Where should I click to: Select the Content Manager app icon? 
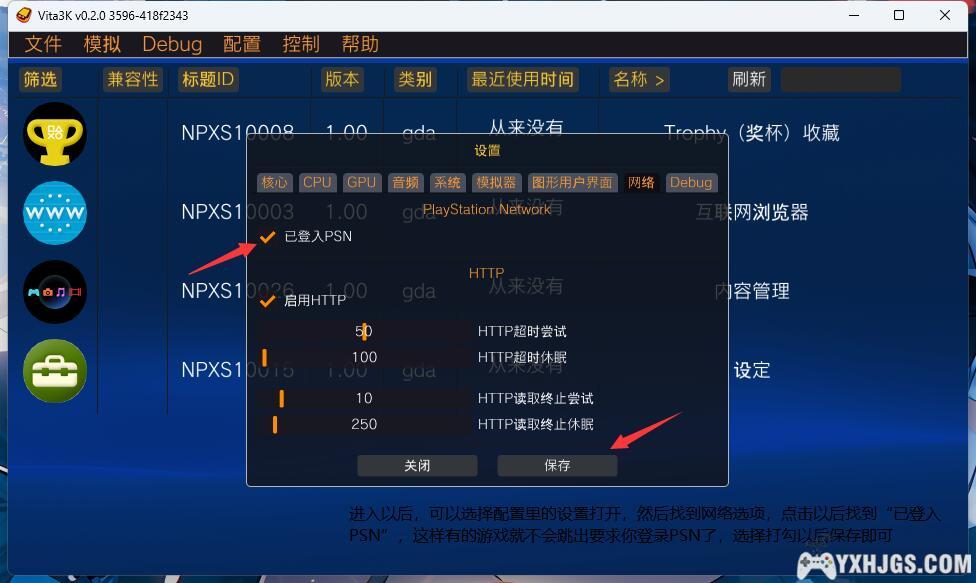[x=55, y=291]
